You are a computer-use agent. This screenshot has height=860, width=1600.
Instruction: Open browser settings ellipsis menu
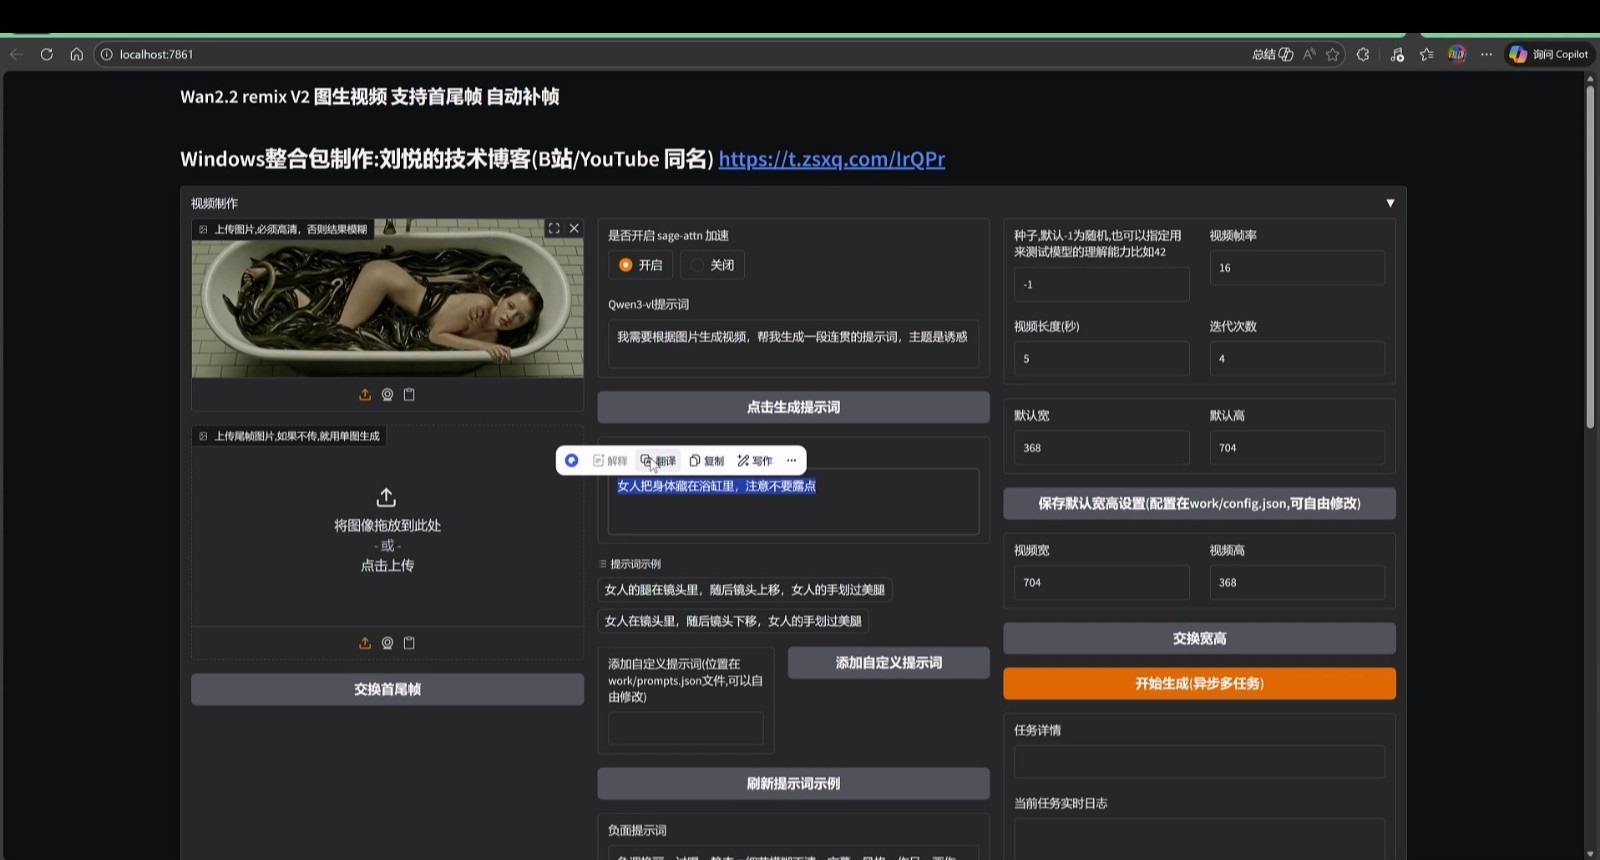tap(1486, 54)
